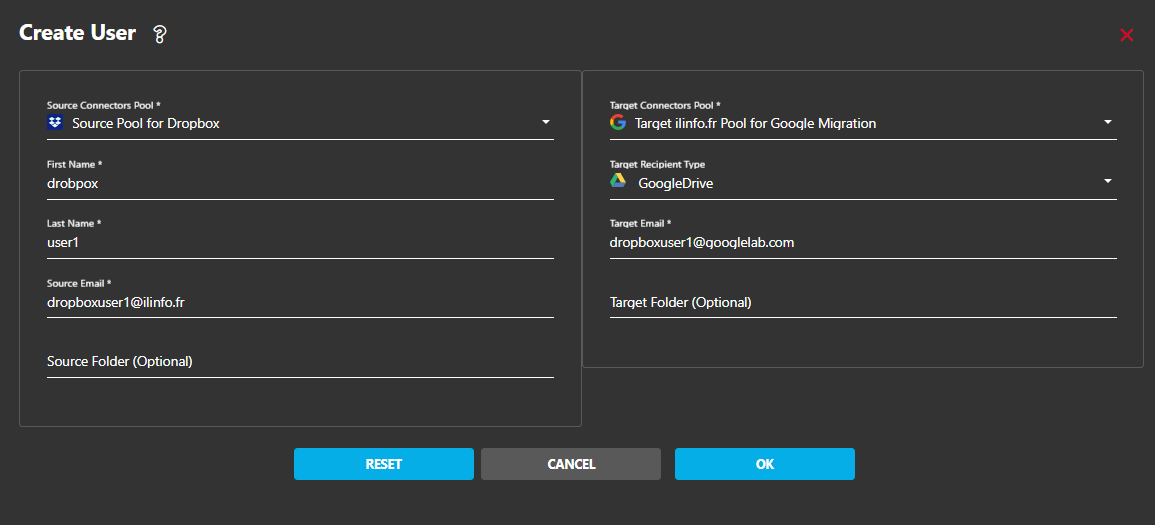Focus the Target Folder optional field
This screenshot has height=525, width=1155.
pyautogui.click(x=863, y=303)
